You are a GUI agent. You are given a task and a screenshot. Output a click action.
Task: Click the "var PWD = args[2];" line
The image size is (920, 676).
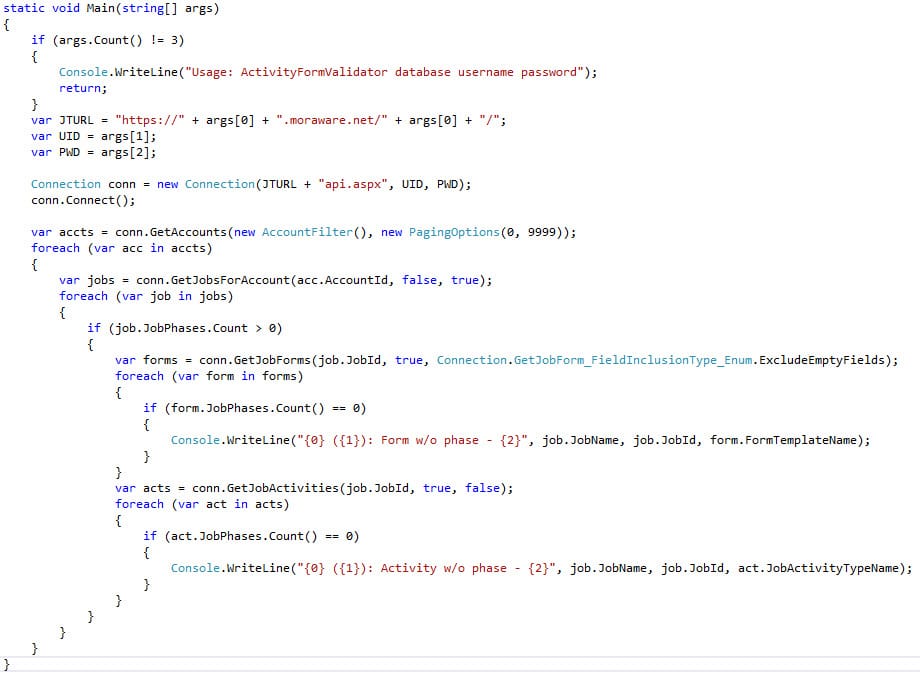tap(94, 153)
